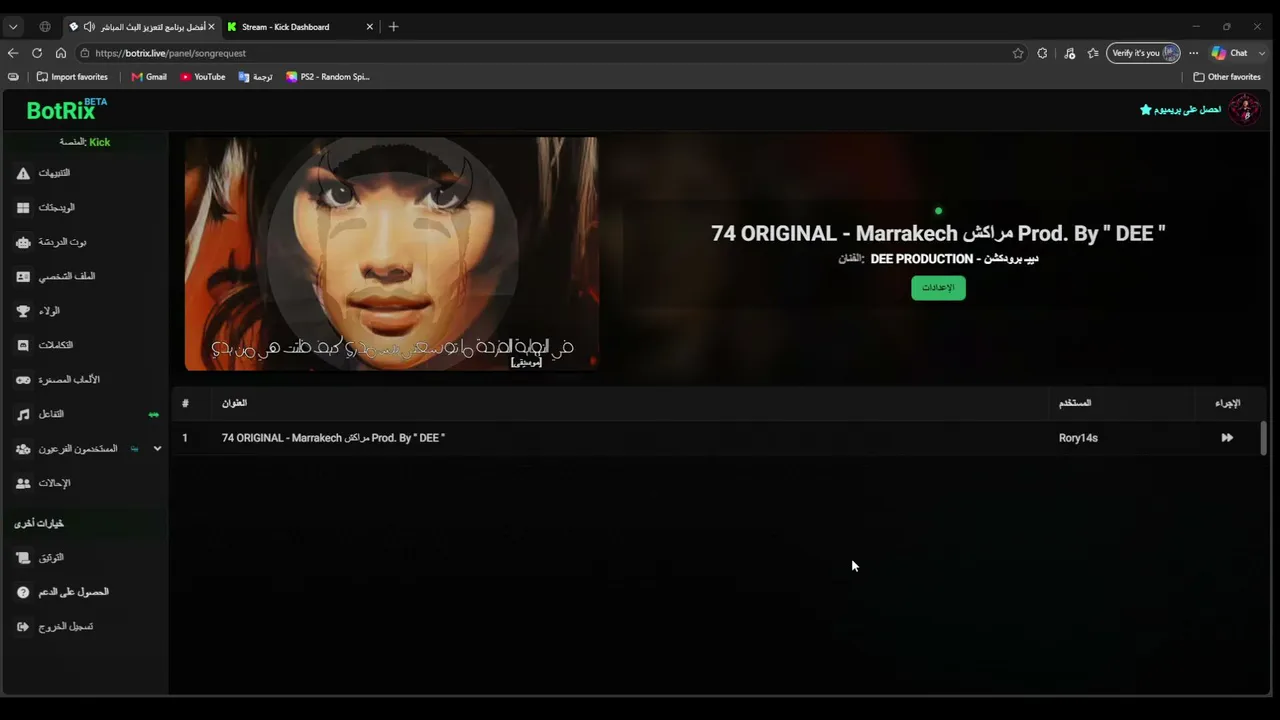Click the browser back arrow
1280x720 pixels.
[x=13, y=53]
